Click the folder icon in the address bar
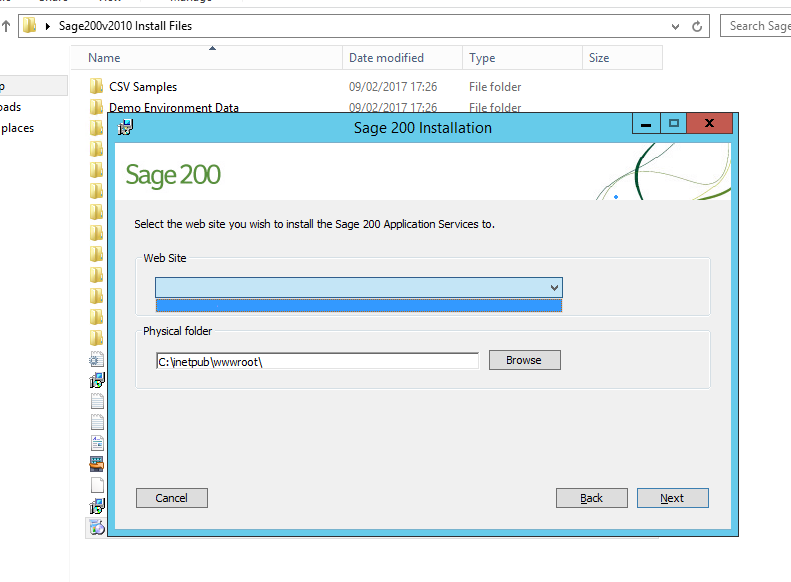791x582 pixels. coord(30,25)
